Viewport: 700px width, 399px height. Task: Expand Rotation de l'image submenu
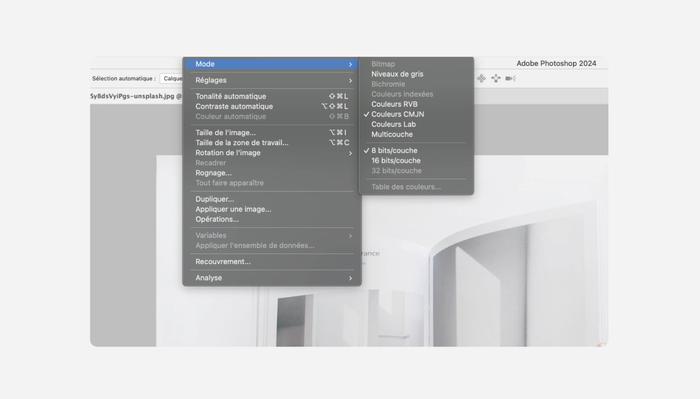coord(271,153)
